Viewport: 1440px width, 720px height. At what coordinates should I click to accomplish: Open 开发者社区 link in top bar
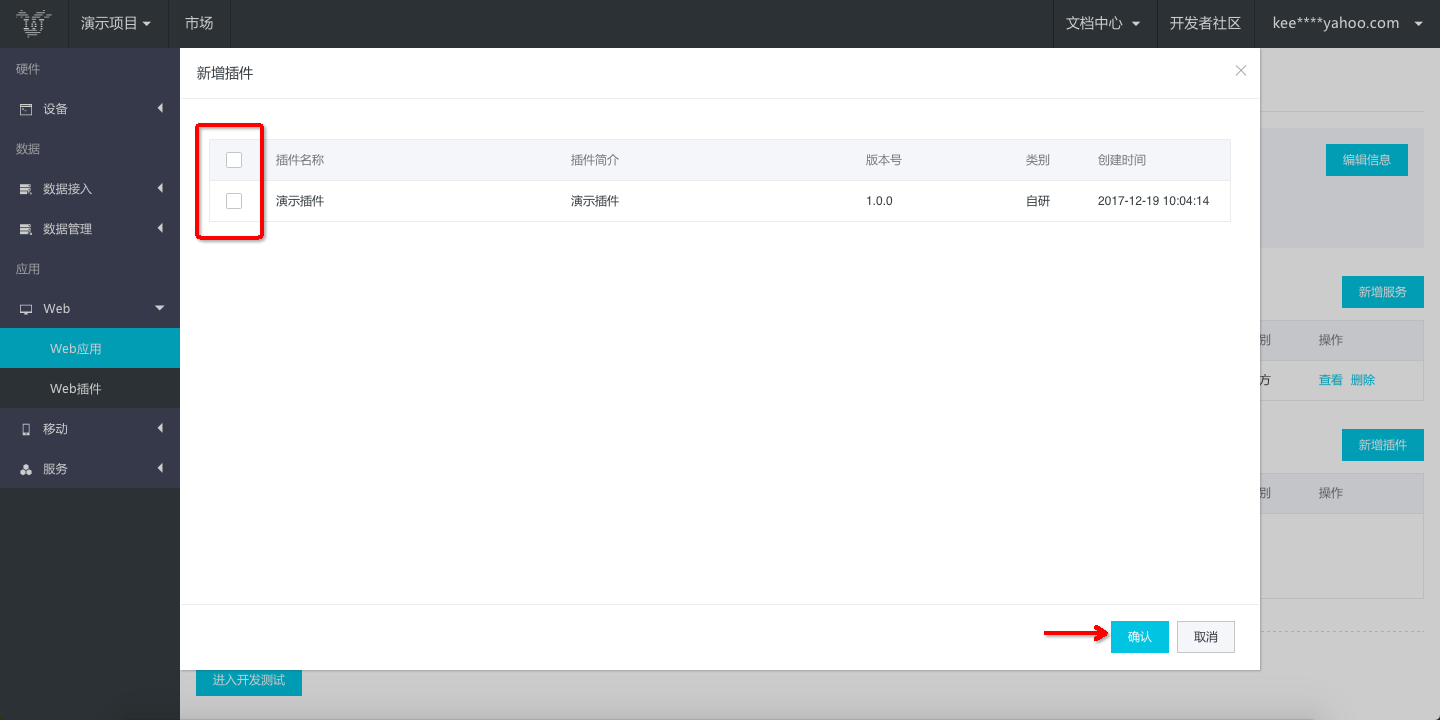[x=1205, y=23]
